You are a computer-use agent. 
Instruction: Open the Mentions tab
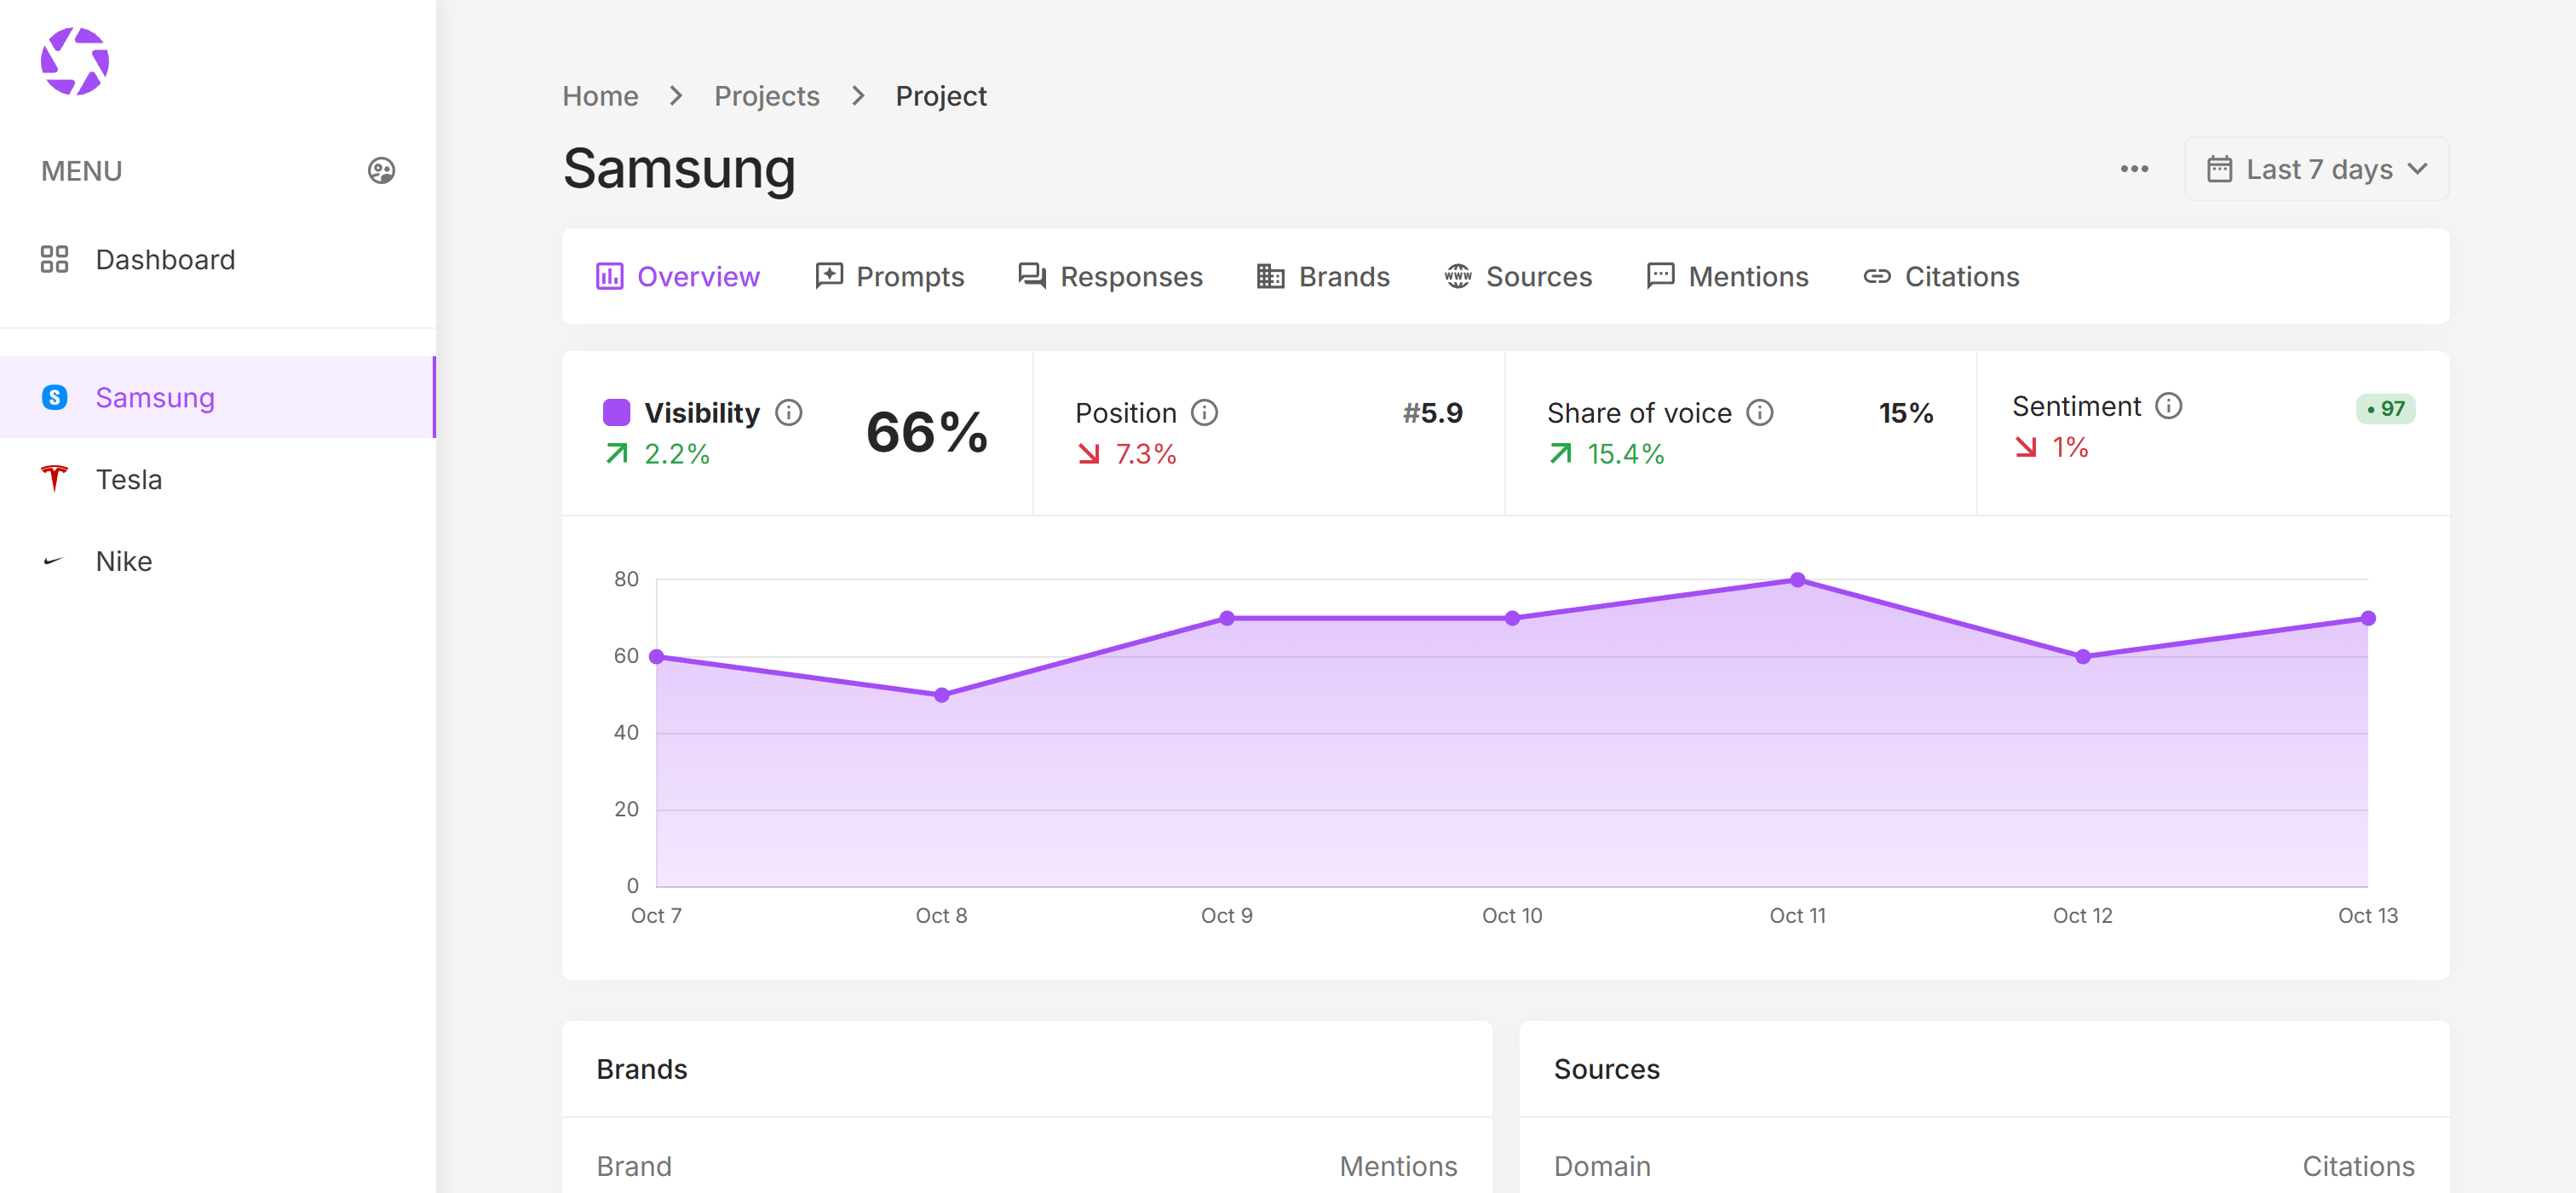tap(1727, 276)
